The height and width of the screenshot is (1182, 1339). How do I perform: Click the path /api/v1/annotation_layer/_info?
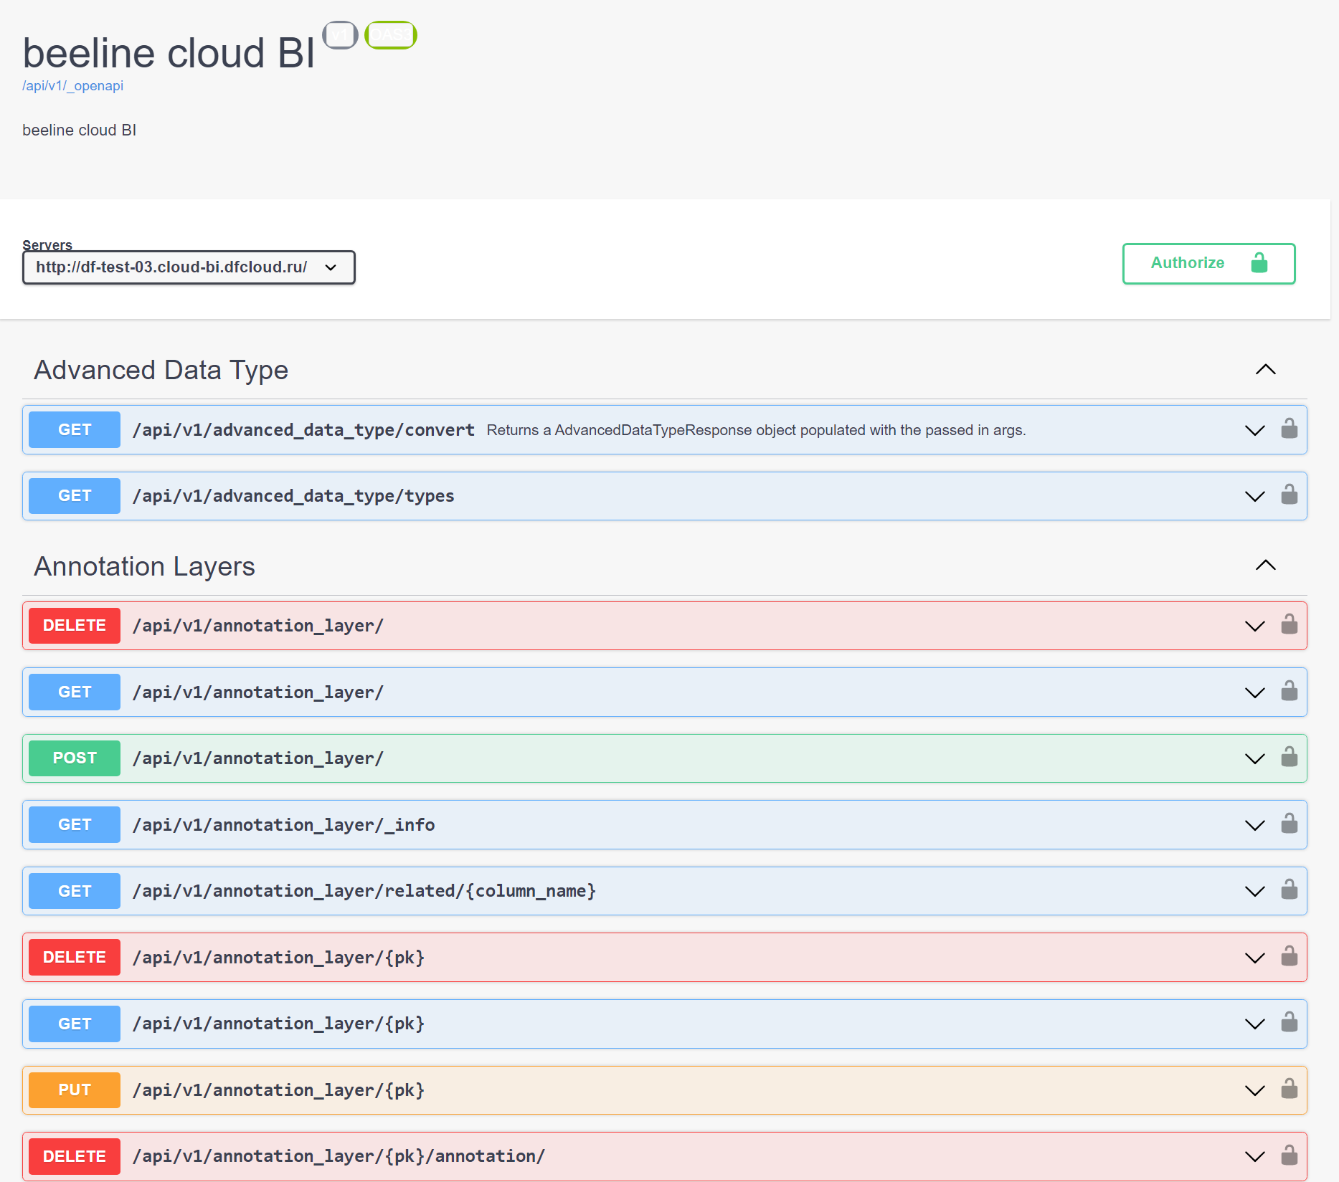tap(284, 825)
